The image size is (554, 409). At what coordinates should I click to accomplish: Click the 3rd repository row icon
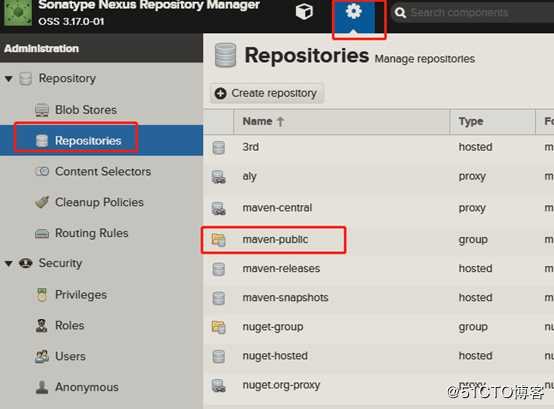[219, 147]
